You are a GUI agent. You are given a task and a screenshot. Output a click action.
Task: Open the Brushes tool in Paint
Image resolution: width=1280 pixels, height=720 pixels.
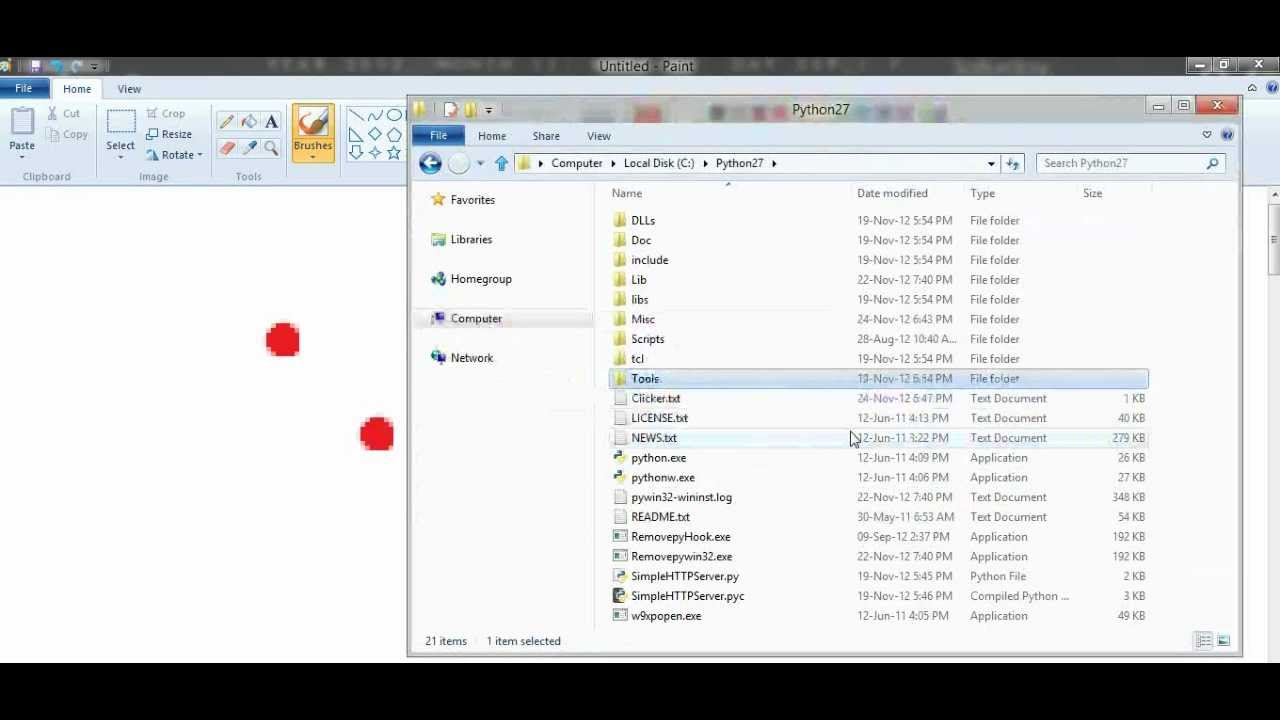313,133
